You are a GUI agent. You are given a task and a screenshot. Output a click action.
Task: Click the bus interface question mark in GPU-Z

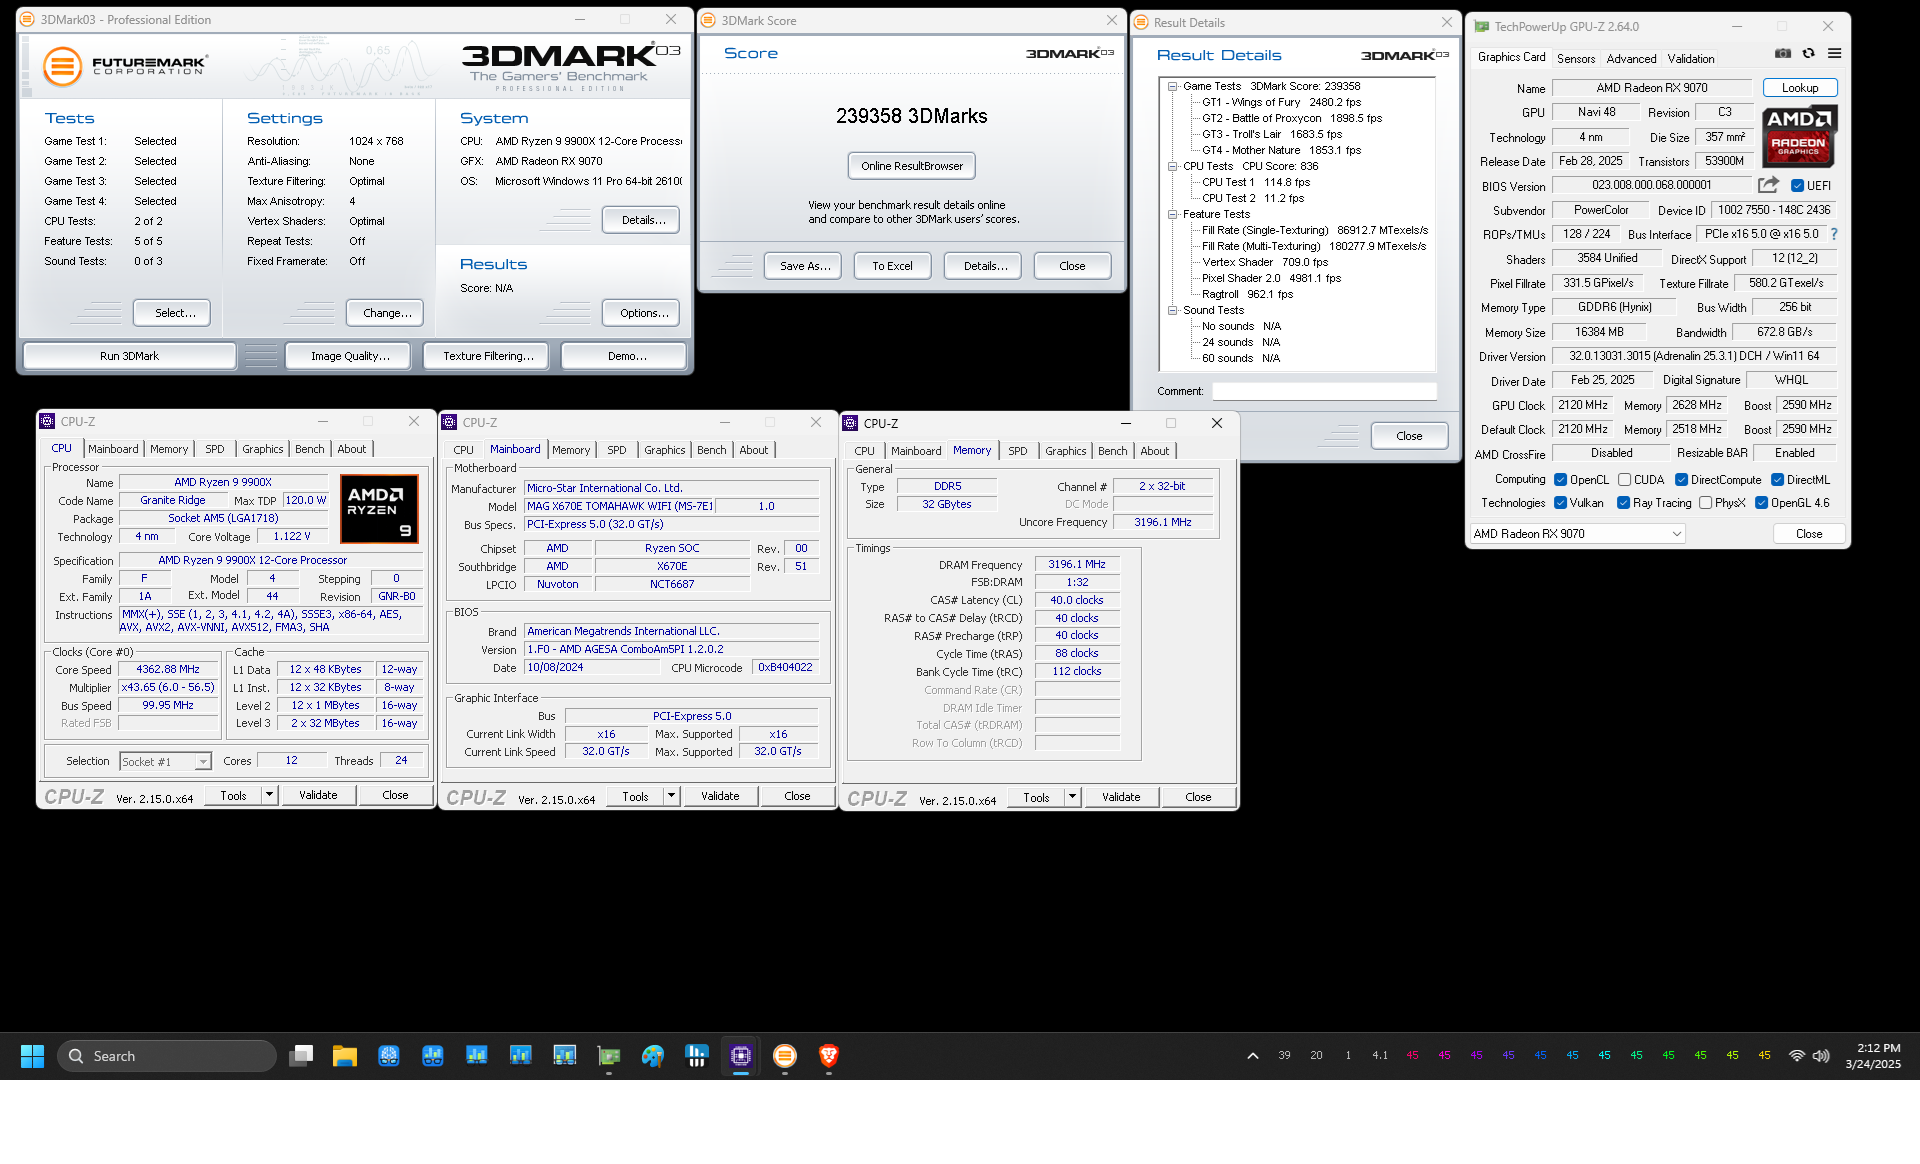(1834, 234)
